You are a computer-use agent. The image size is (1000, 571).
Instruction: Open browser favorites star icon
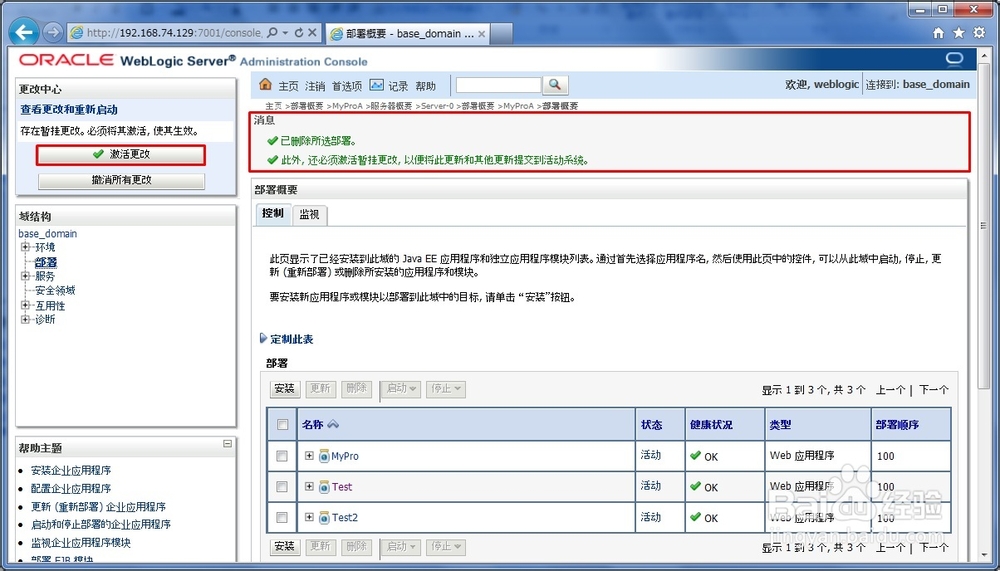pos(959,33)
